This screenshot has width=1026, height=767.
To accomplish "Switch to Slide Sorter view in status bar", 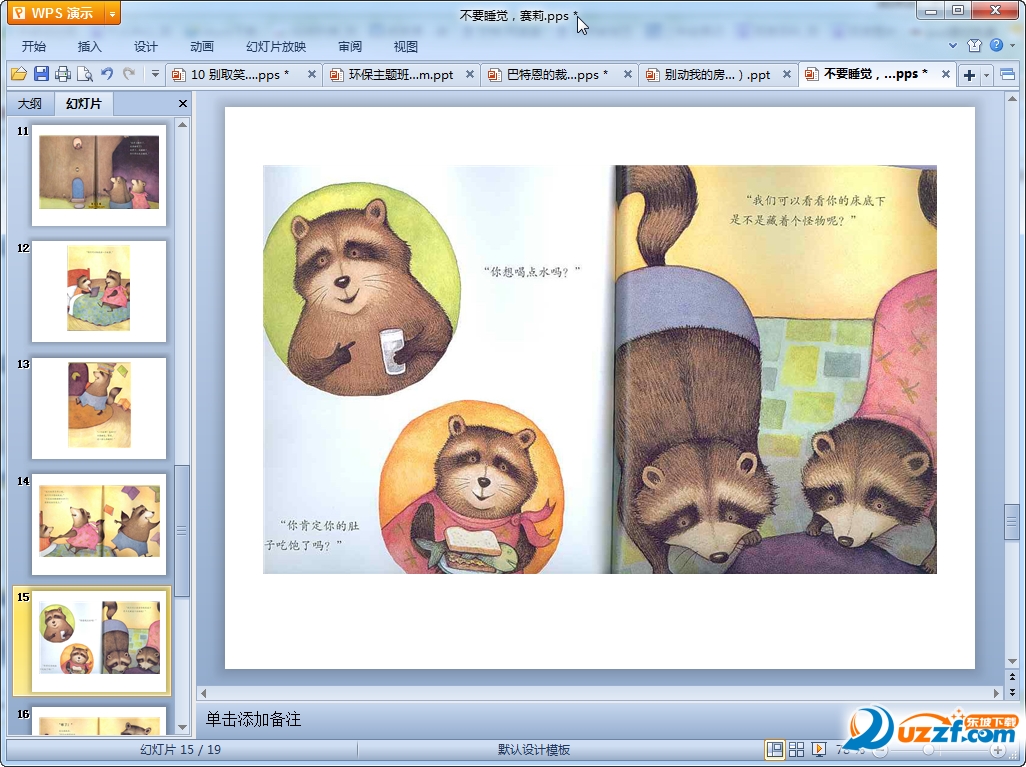I will tap(796, 750).
